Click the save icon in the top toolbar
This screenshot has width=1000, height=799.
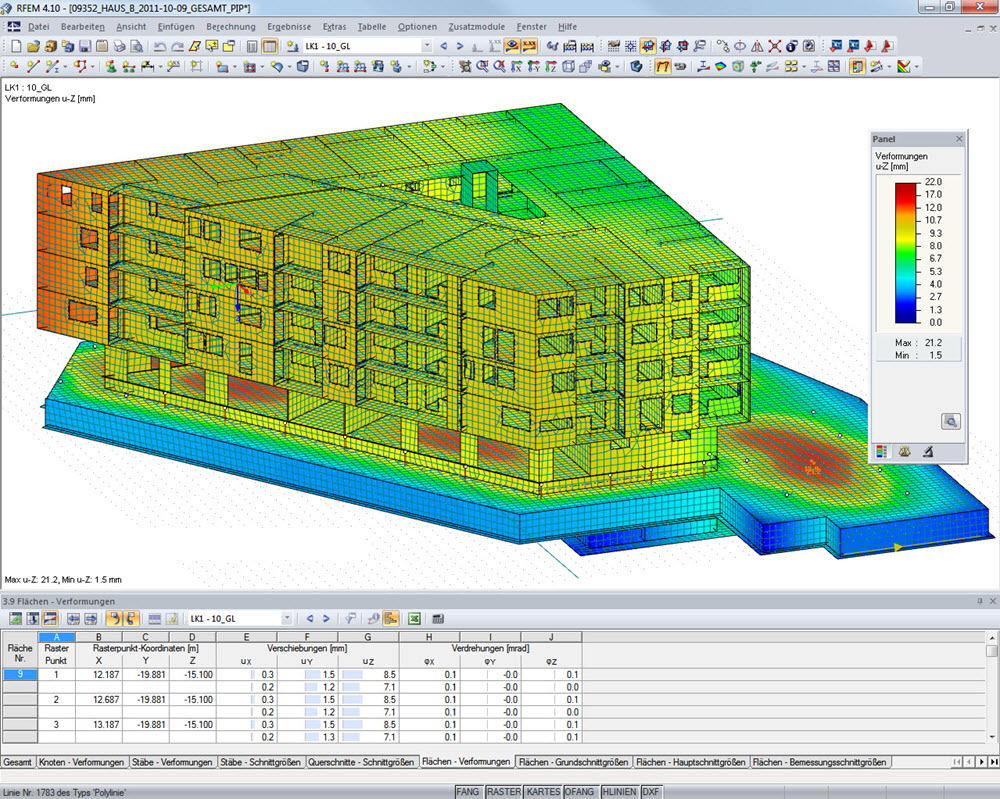pos(84,45)
